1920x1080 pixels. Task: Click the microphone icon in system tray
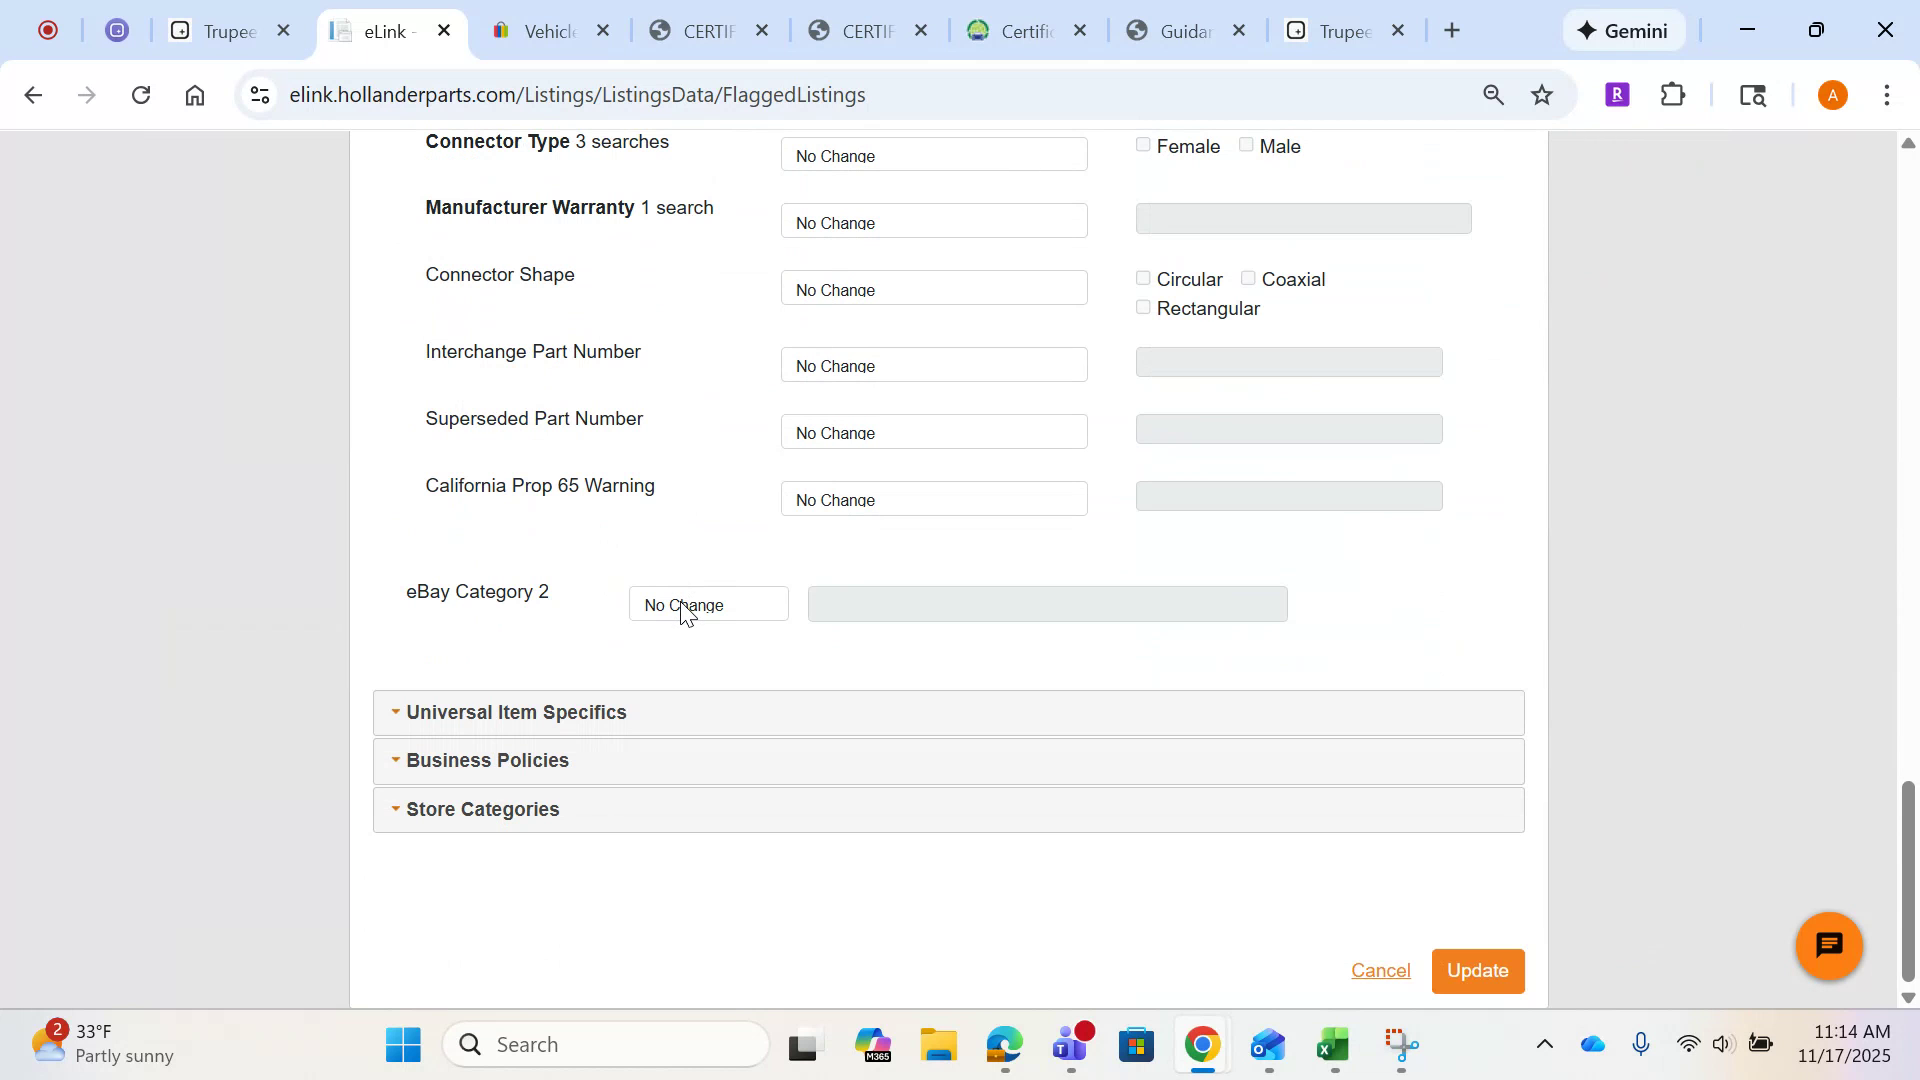pyautogui.click(x=1641, y=1044)
